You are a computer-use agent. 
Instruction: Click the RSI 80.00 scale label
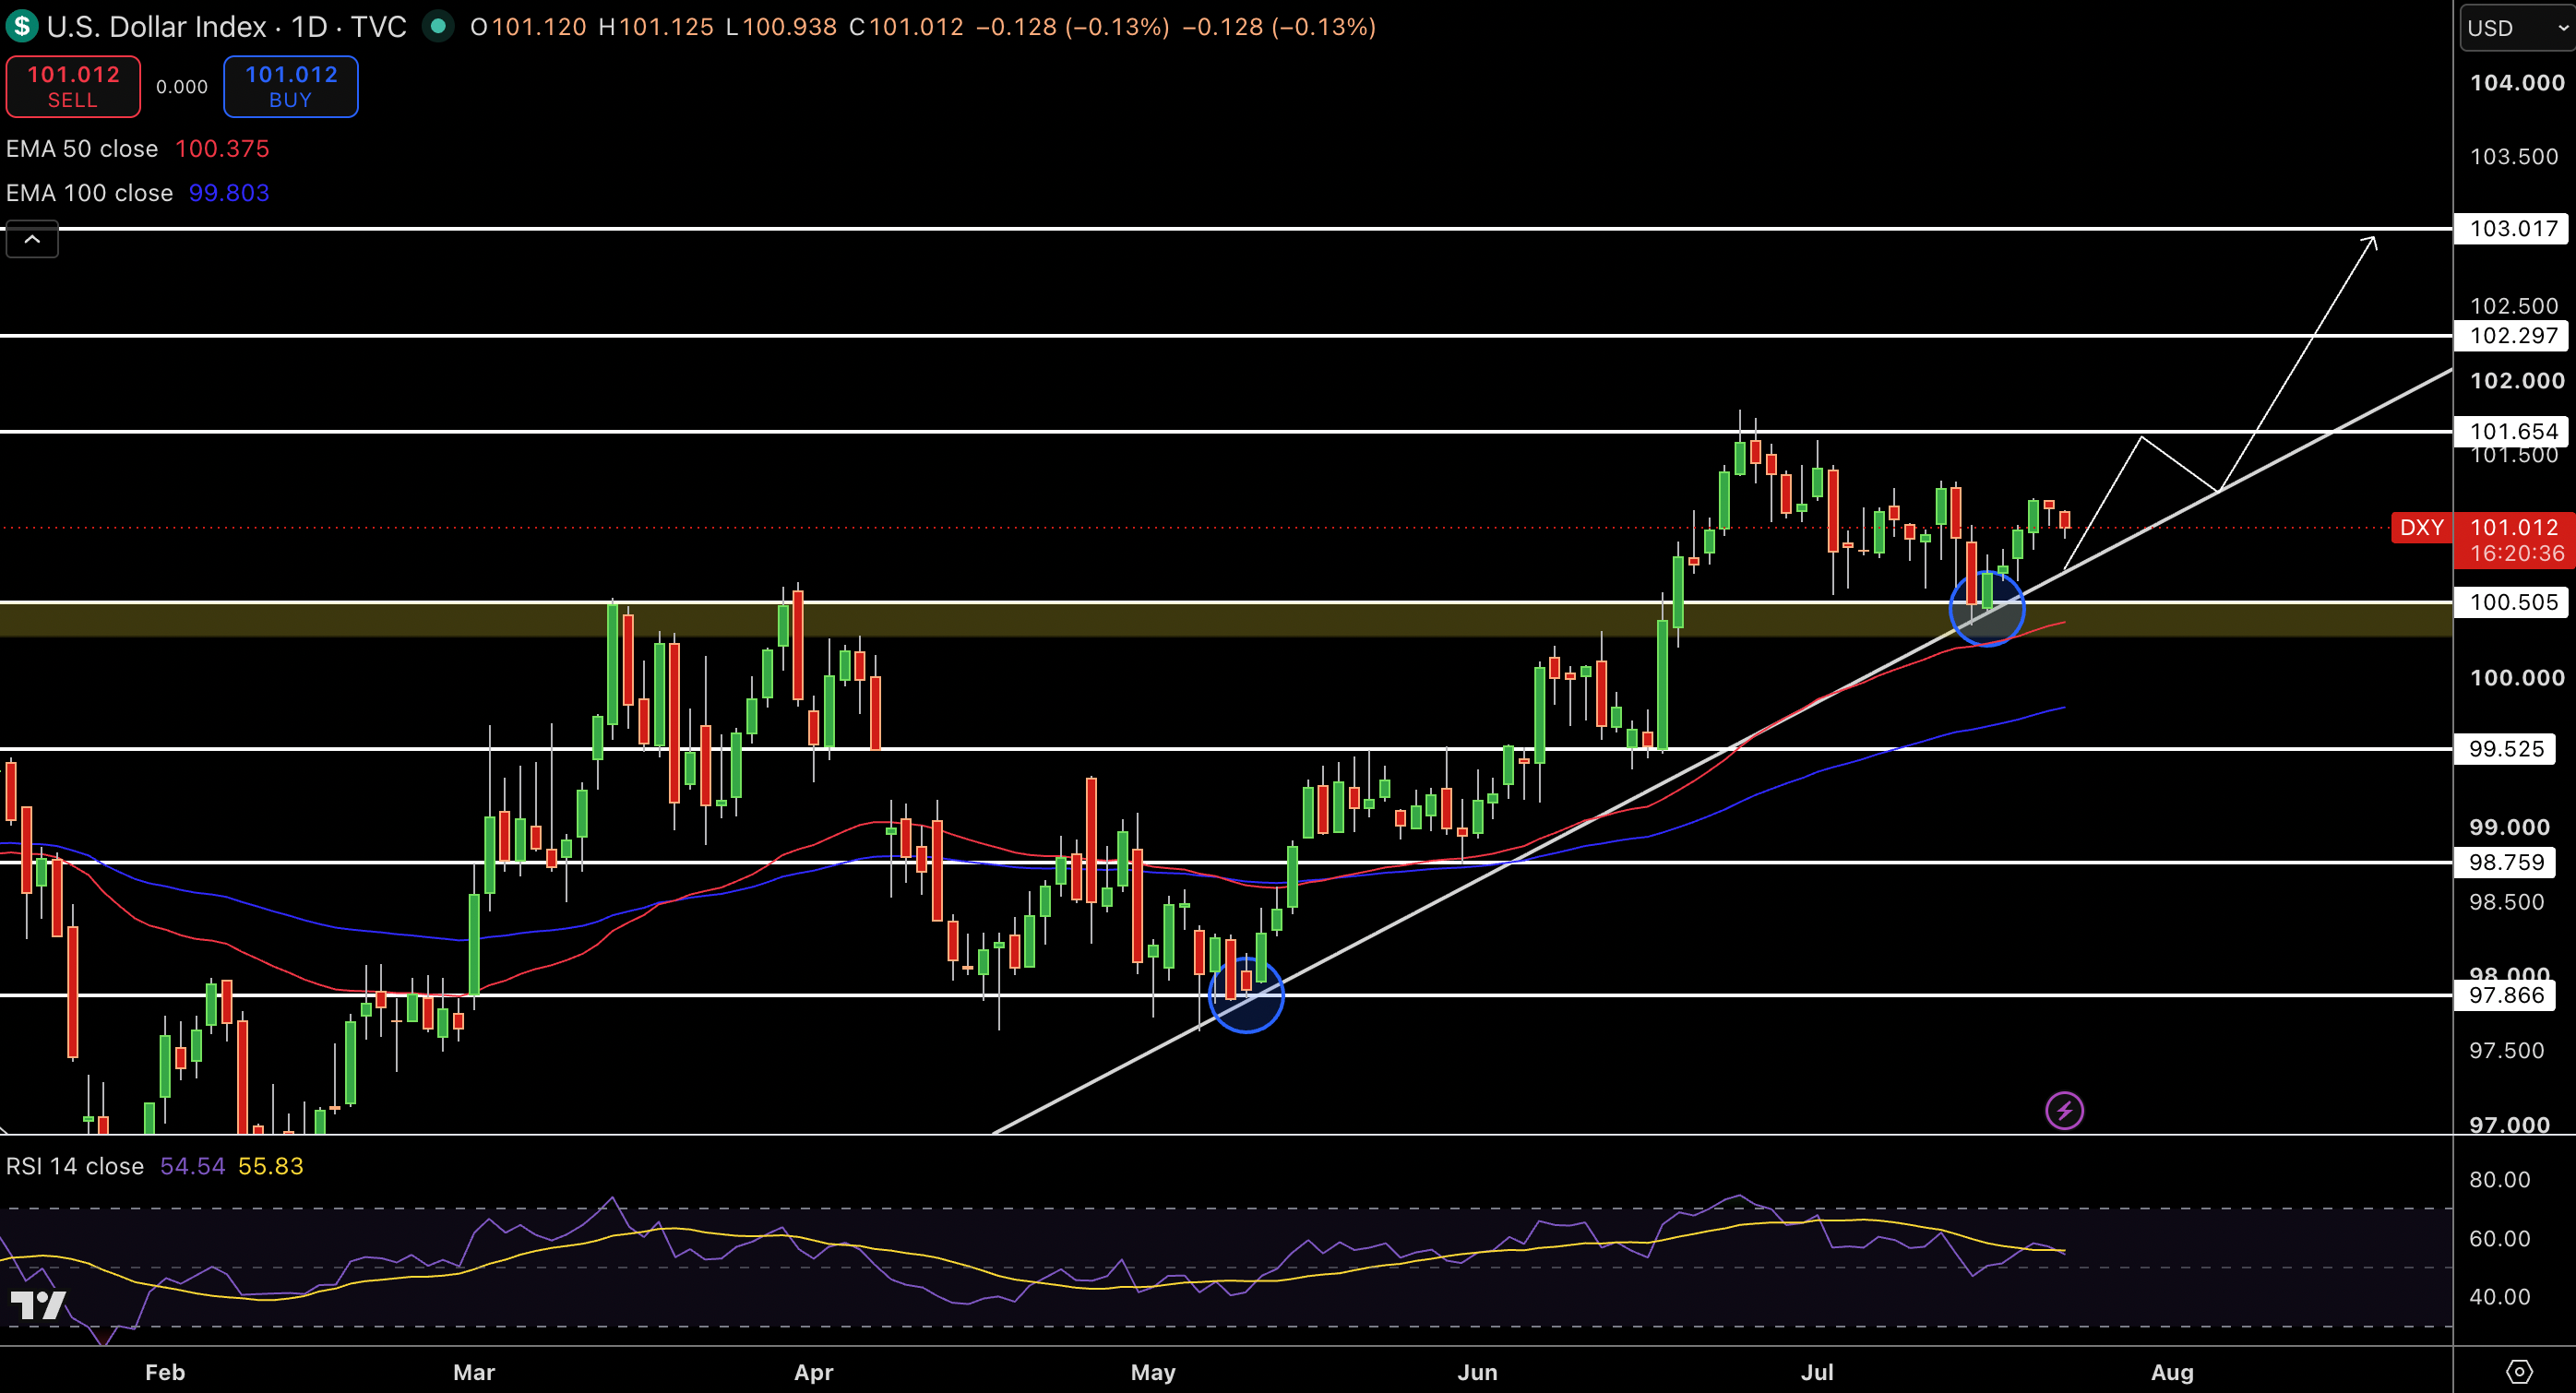pos(2499,1179)
